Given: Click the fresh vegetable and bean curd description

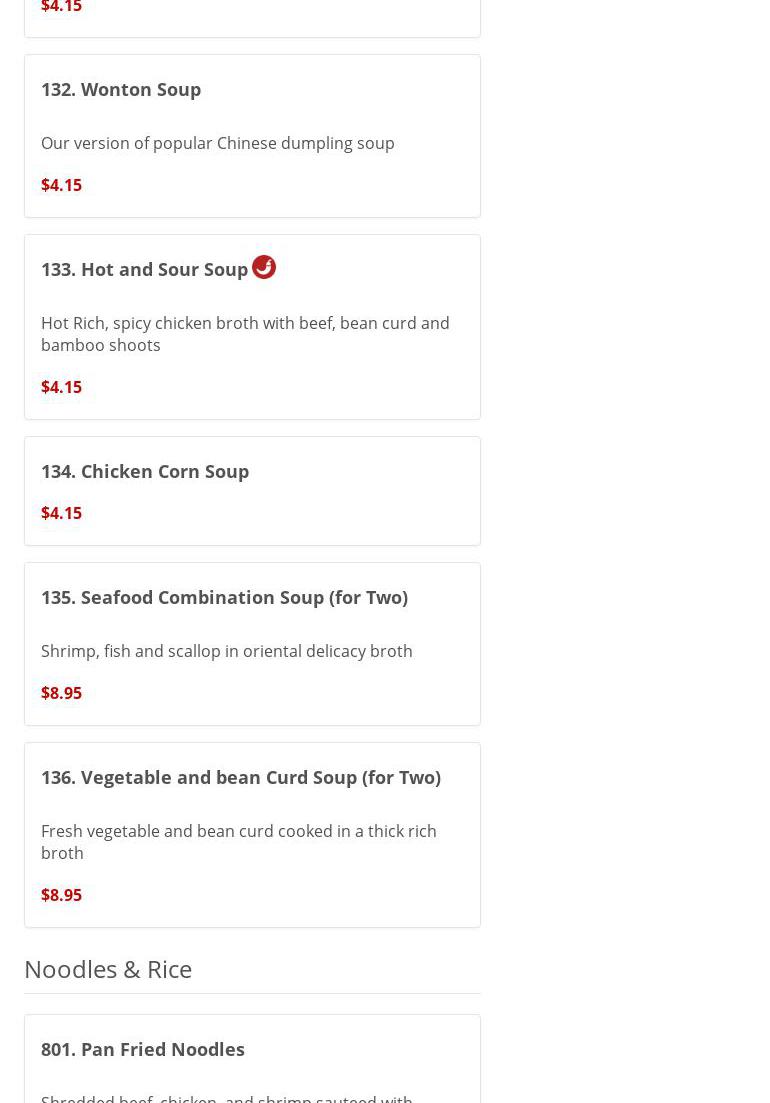Looking at the screenshot, I should (x=239, y=842).
